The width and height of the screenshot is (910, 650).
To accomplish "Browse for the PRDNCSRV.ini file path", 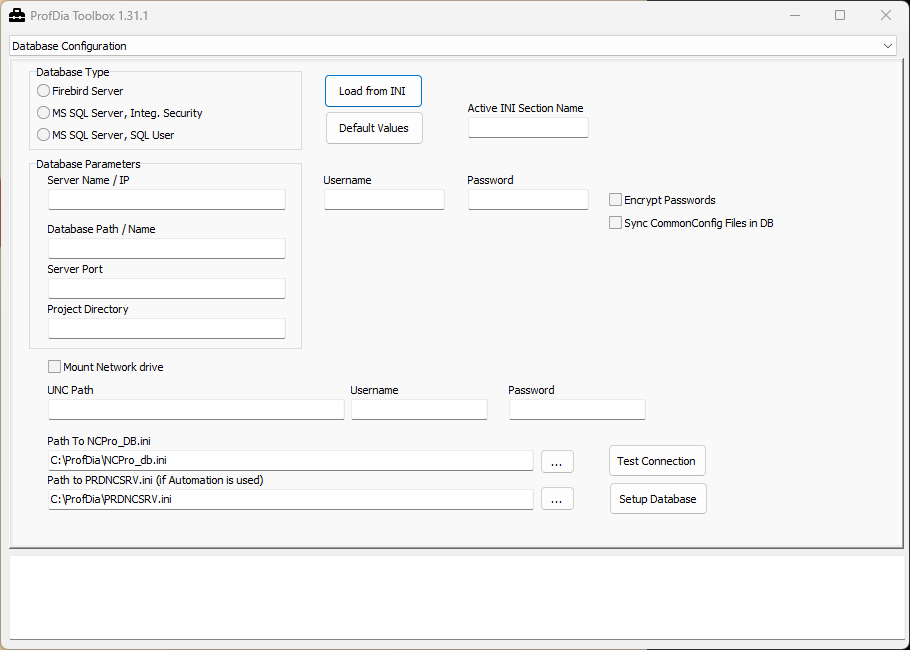I will tap(557, 499).
